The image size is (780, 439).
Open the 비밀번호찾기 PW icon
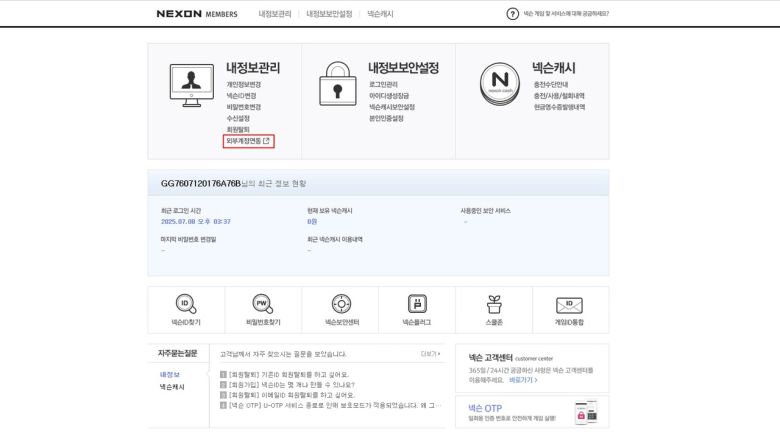[x=263, y=304]
